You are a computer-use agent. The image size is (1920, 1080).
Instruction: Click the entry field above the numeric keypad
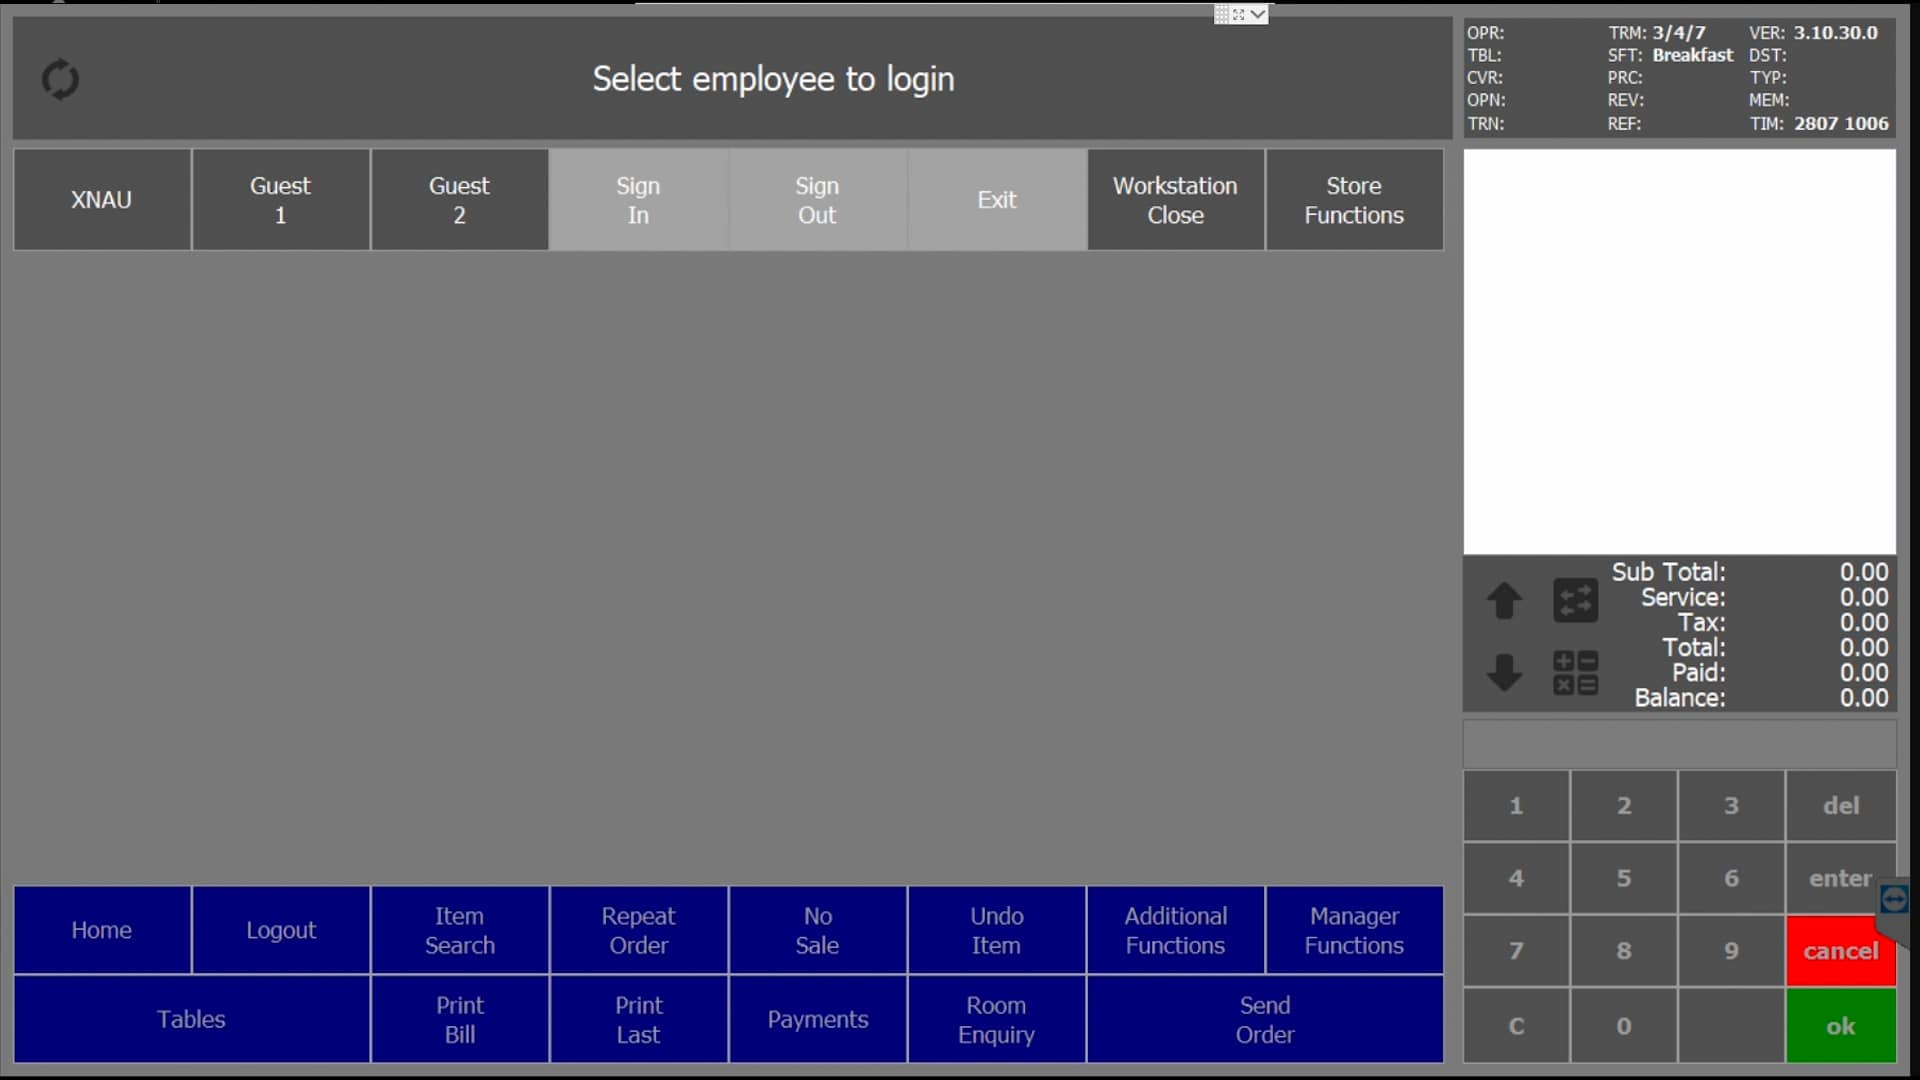(1679, 744)
